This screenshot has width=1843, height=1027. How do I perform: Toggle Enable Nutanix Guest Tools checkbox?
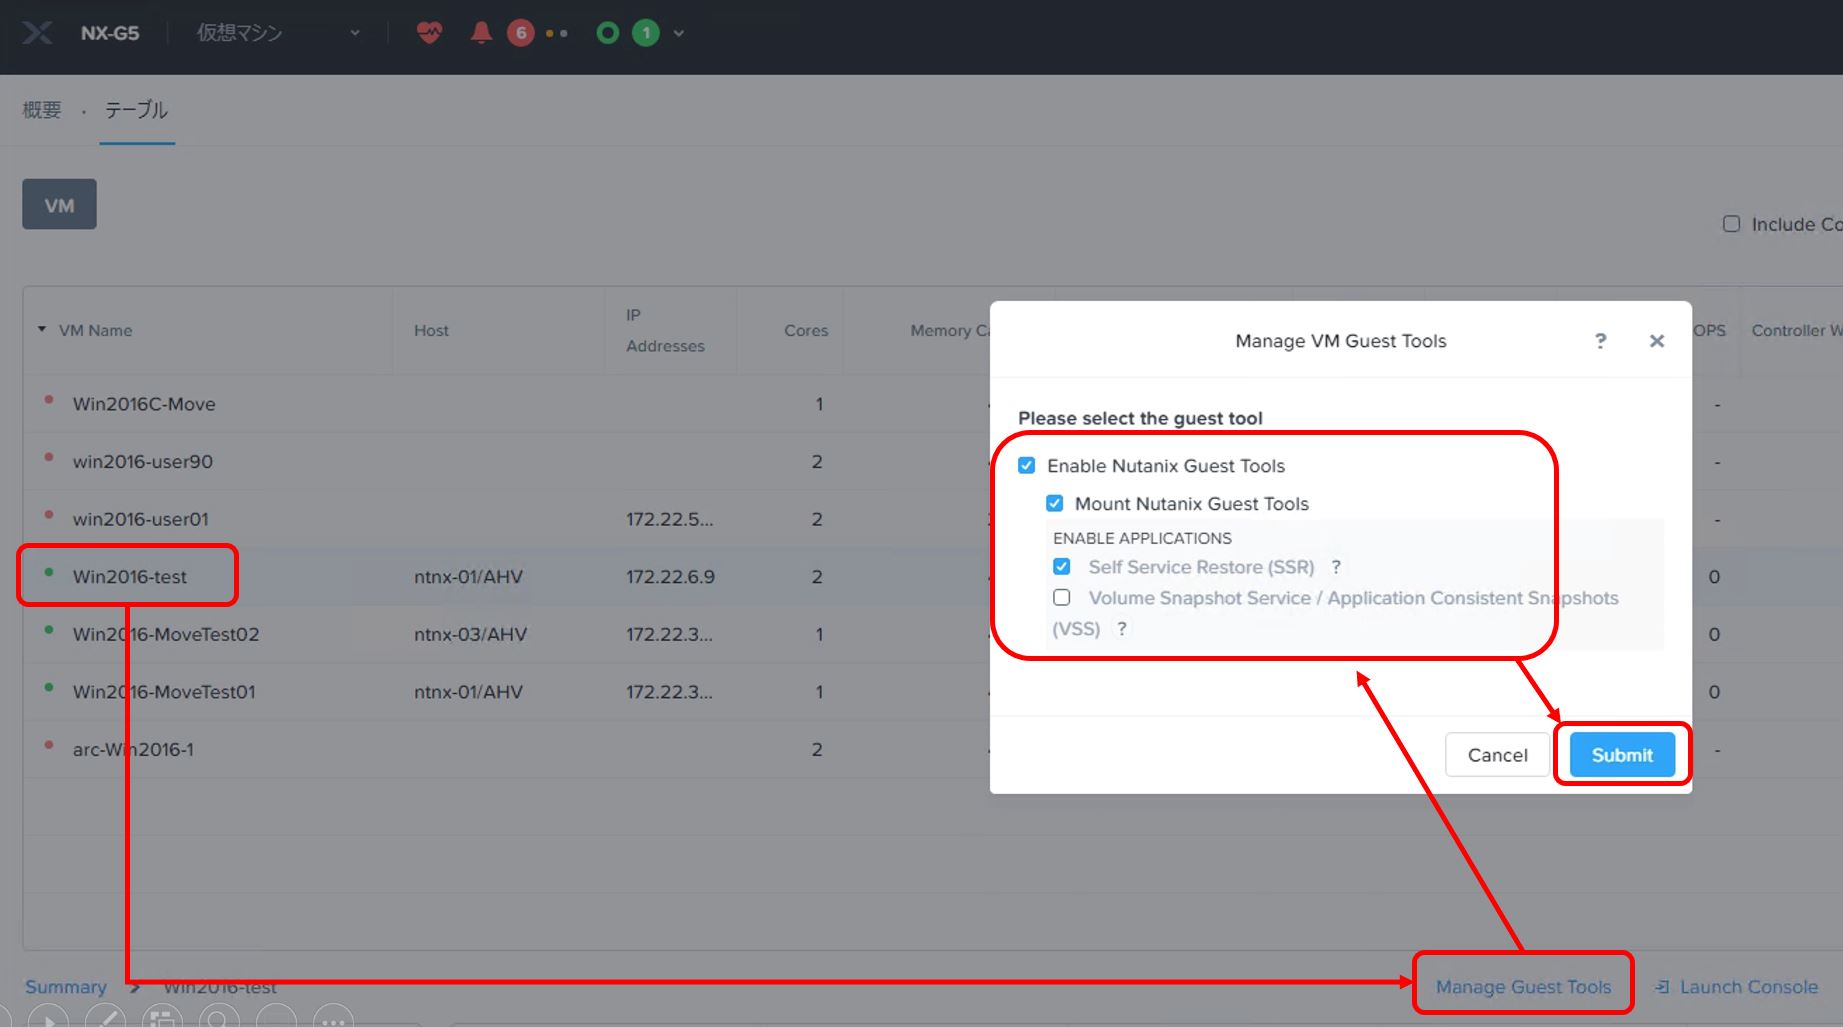point(1026,465)
